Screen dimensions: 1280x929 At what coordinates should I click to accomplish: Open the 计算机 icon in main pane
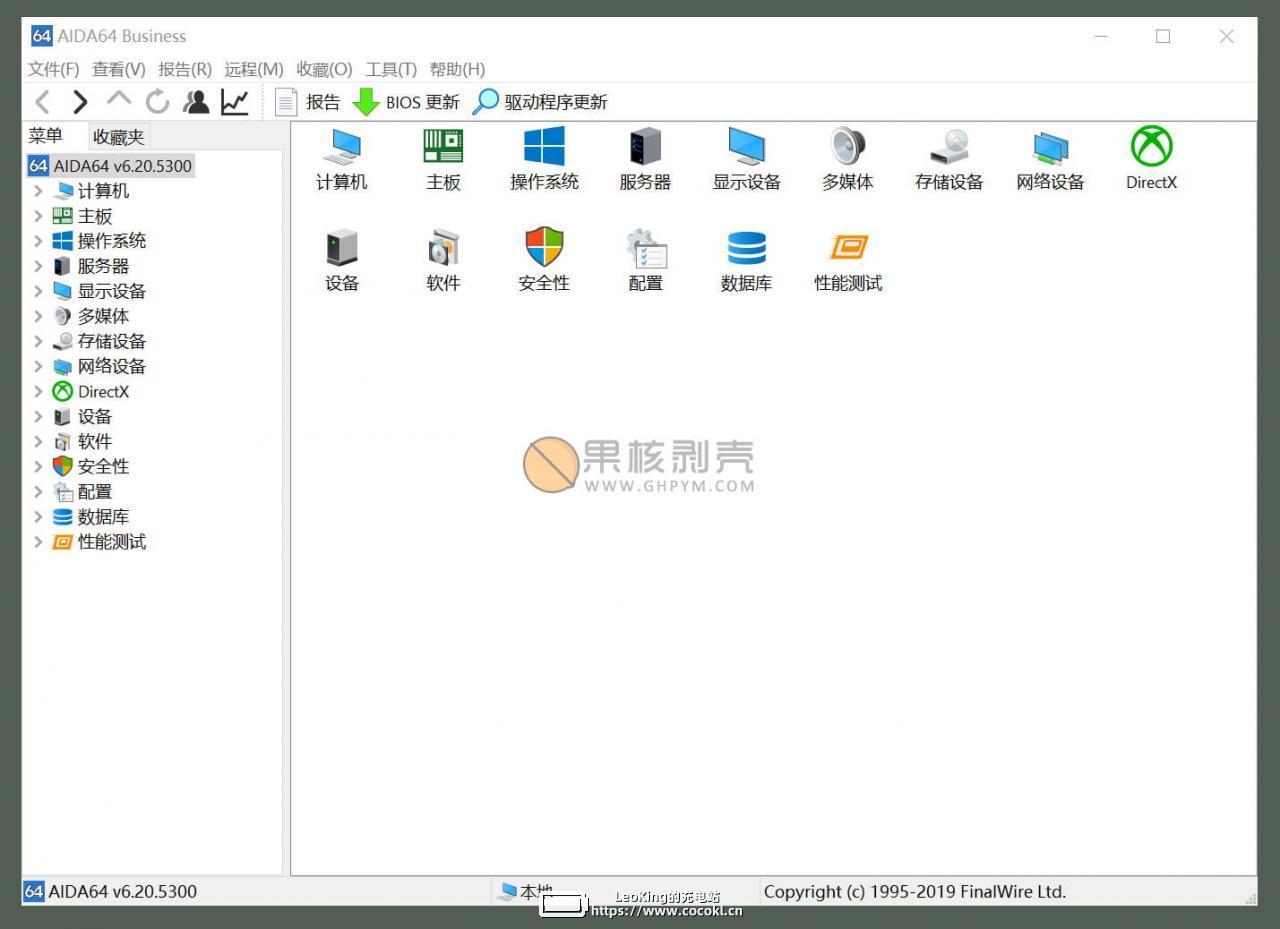tap(342, 159)
